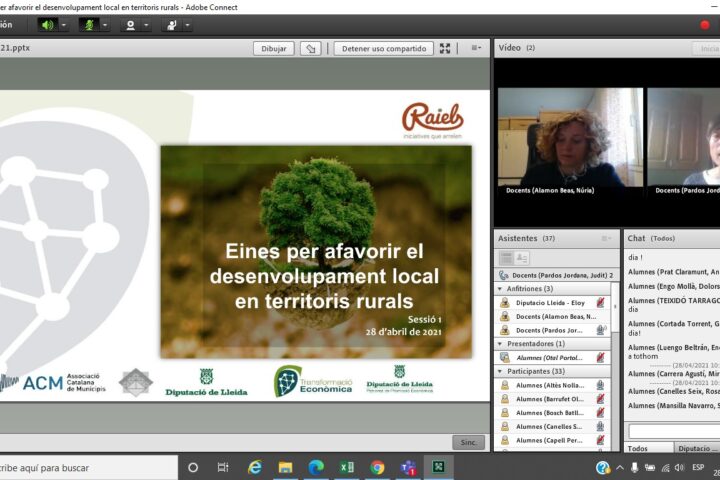
Task: Open Microsoft Teams from the taskbar
Action: (x=408, y=468)
